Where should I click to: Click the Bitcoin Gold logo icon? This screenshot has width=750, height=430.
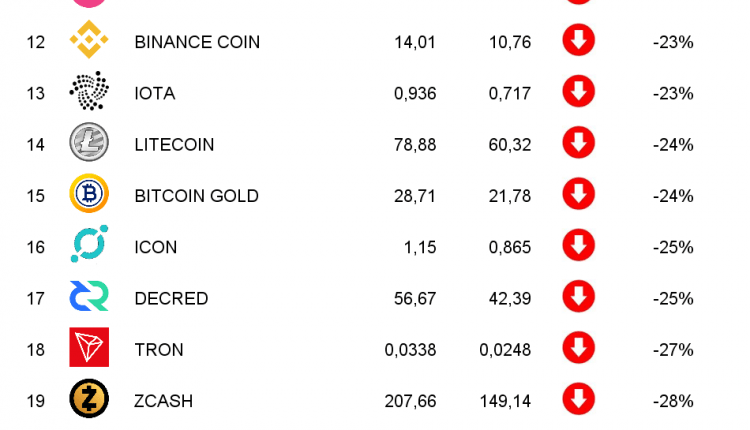coord(89,195)
